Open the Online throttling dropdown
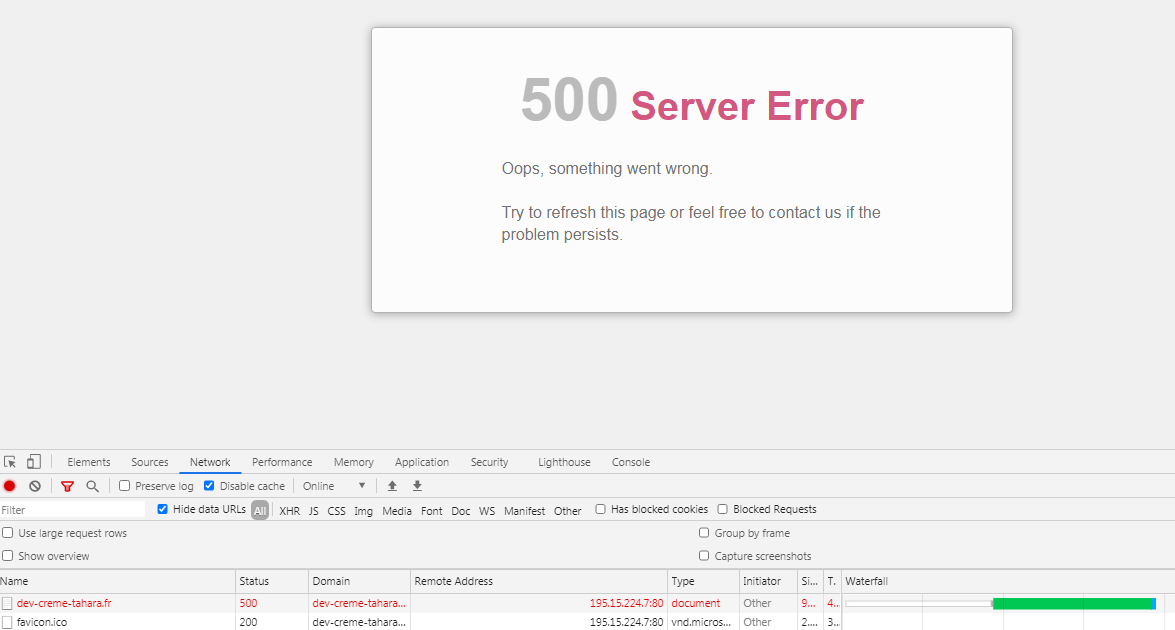The height and width of the screenshot is (630, 1175). pyautogui.click(x=333, y=486)
